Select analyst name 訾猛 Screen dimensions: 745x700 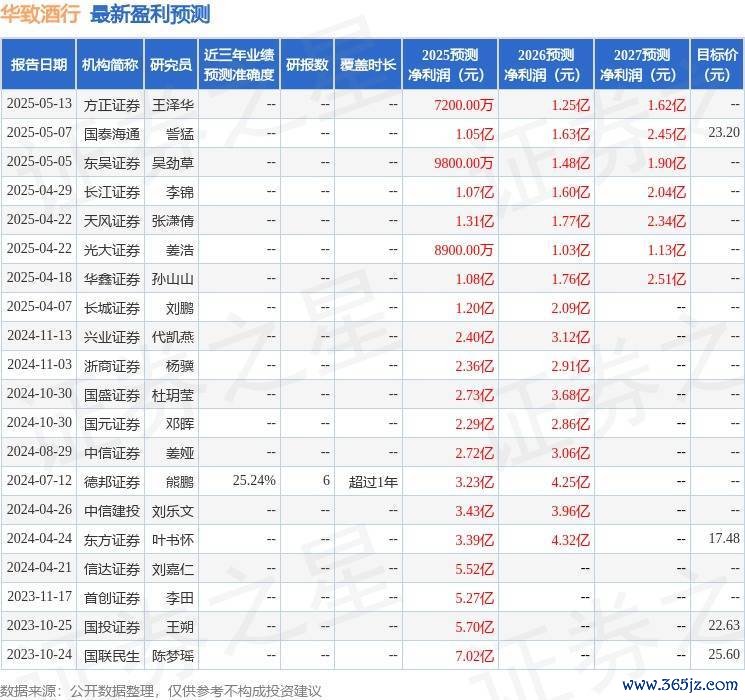[180, 134]
